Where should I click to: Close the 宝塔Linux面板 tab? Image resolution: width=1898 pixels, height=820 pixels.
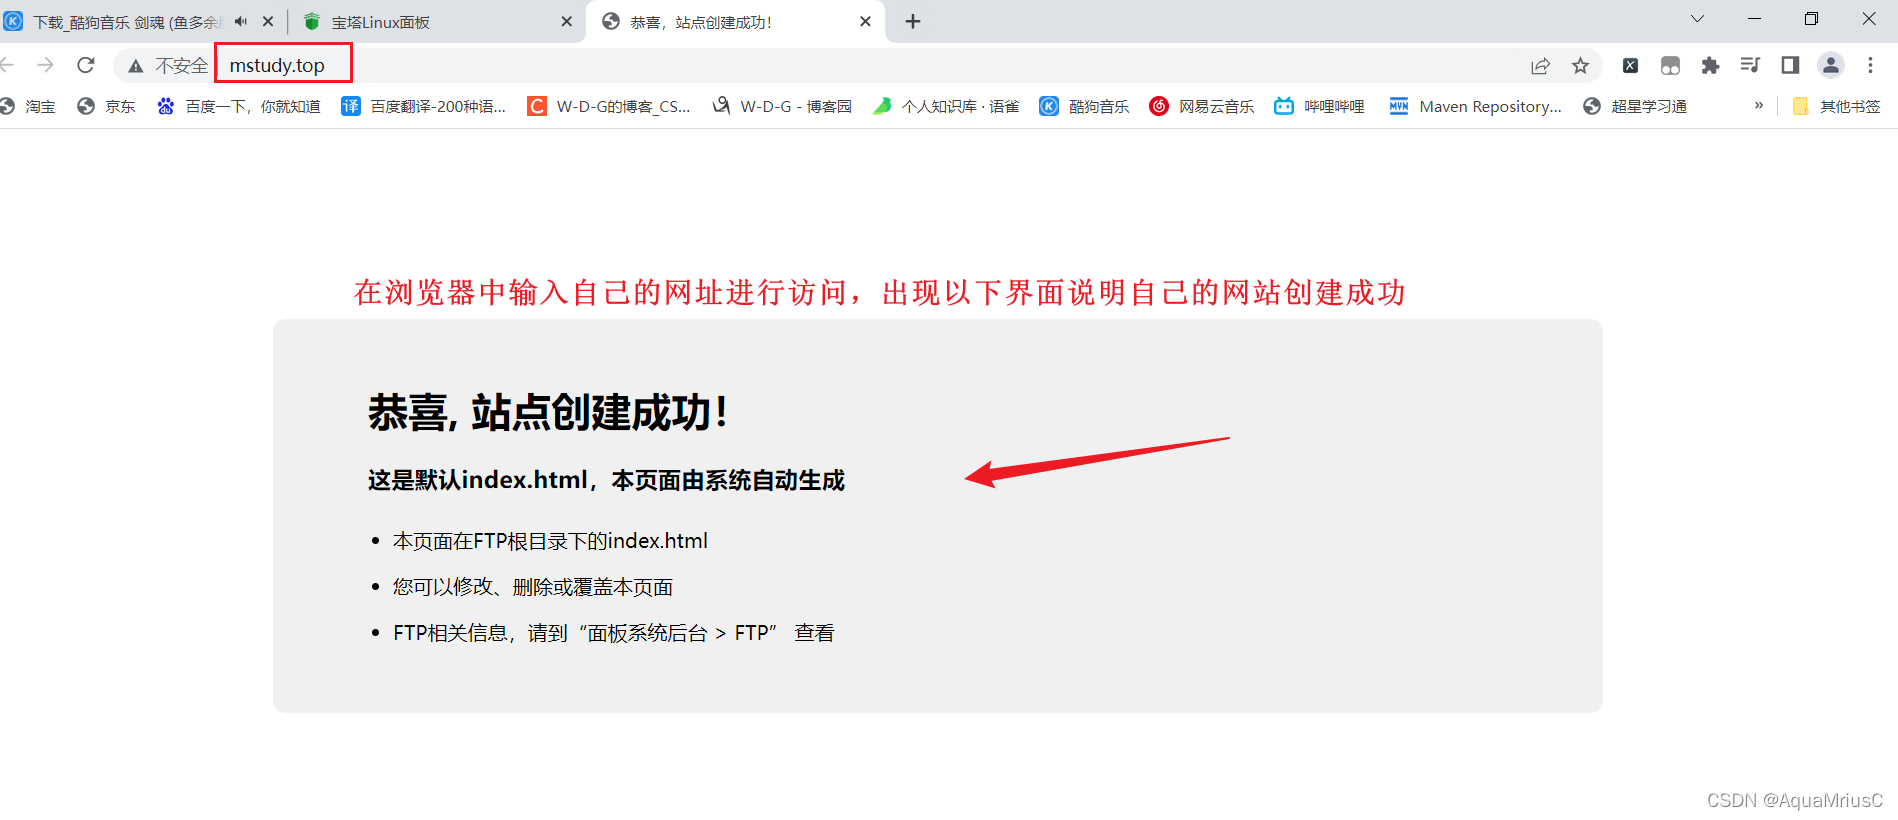tap(566, 21)
